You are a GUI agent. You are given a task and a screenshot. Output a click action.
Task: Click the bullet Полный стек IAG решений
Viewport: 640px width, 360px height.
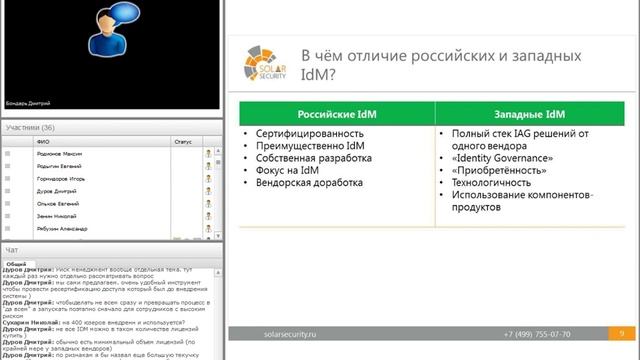tap(520, 140)
